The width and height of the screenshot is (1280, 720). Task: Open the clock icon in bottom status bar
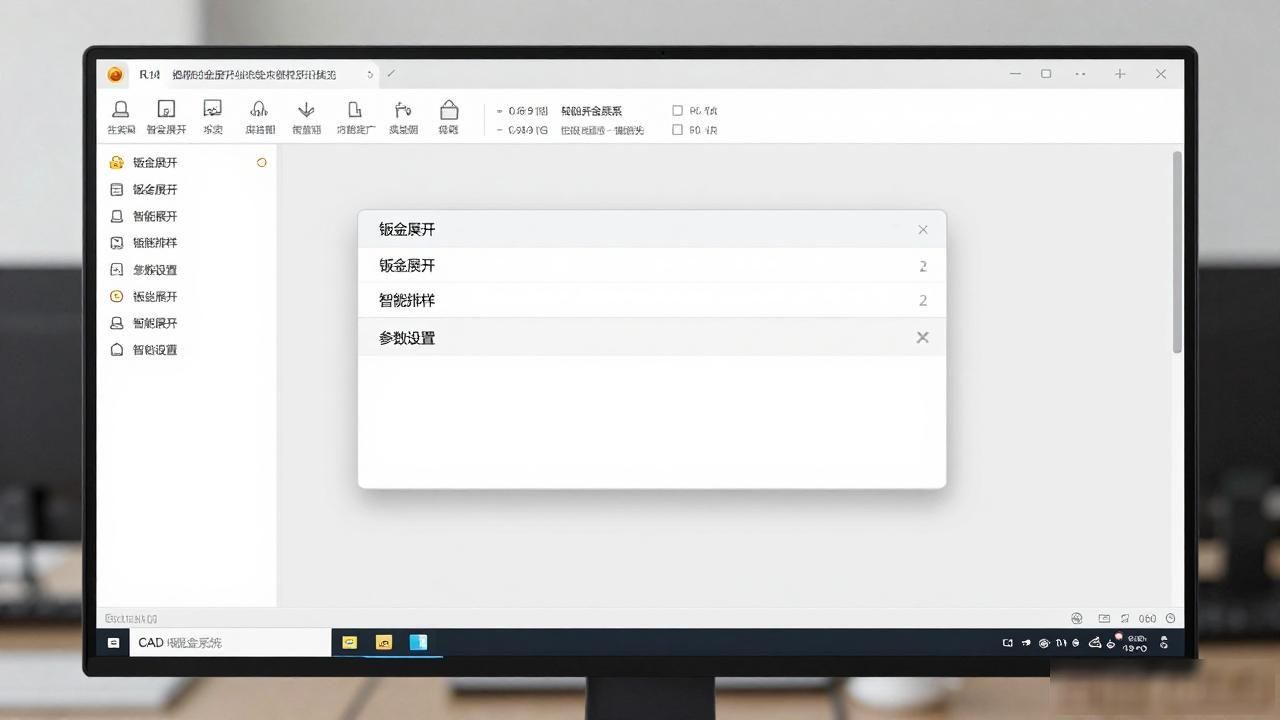(x=1170, y=618)
